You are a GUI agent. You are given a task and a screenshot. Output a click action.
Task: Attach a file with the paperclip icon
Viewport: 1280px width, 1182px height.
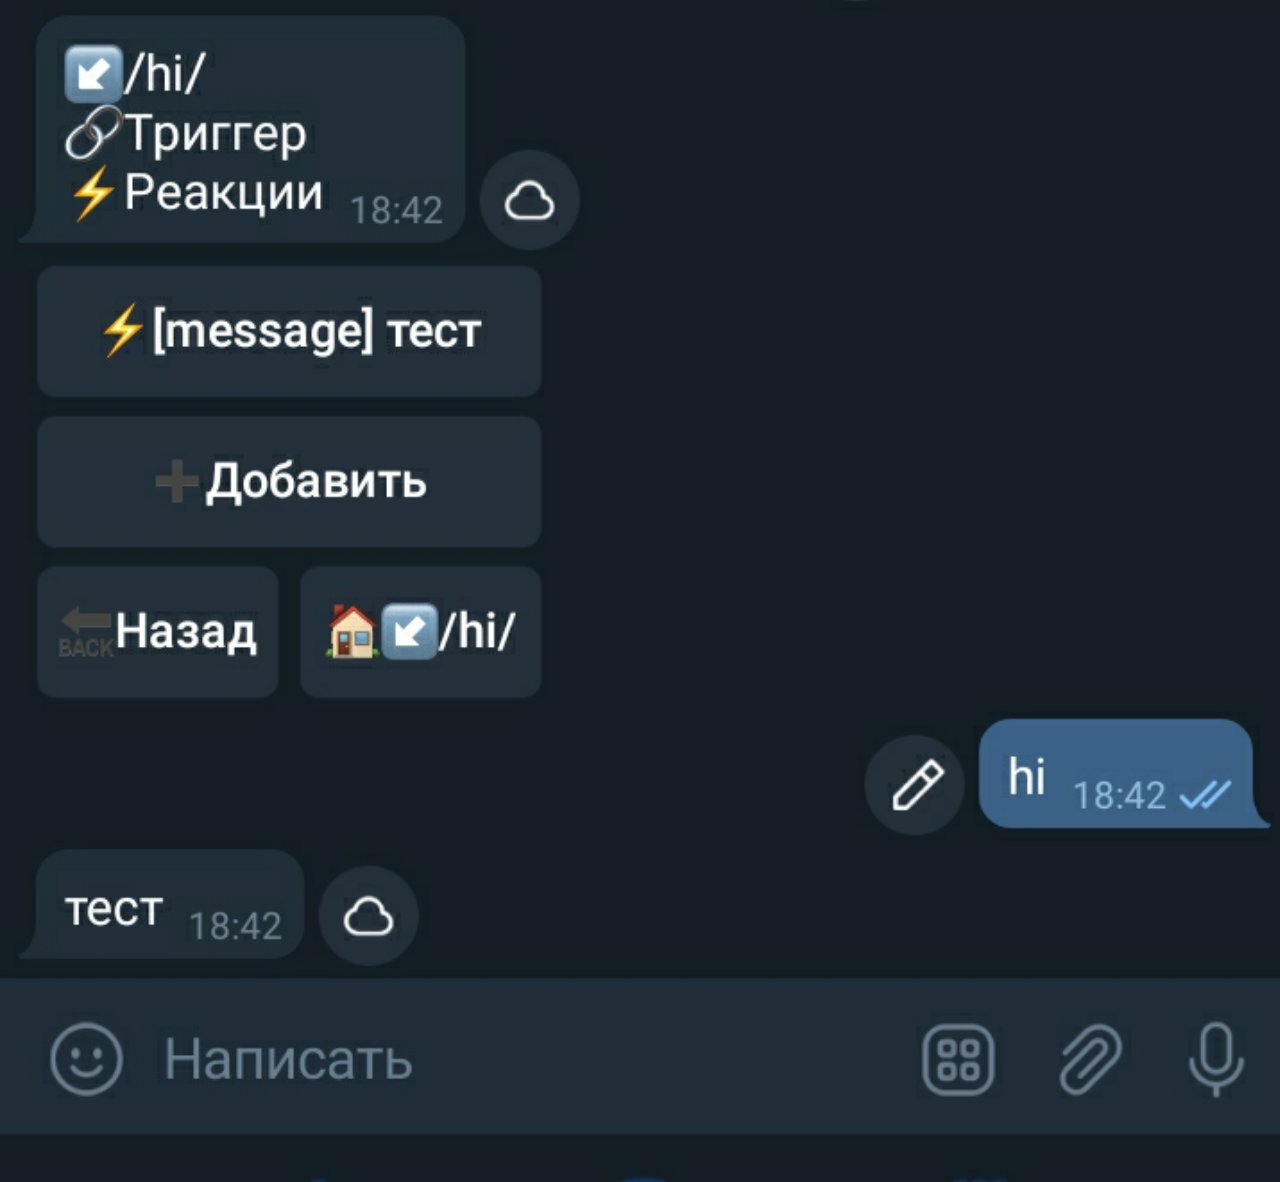1090,1058
